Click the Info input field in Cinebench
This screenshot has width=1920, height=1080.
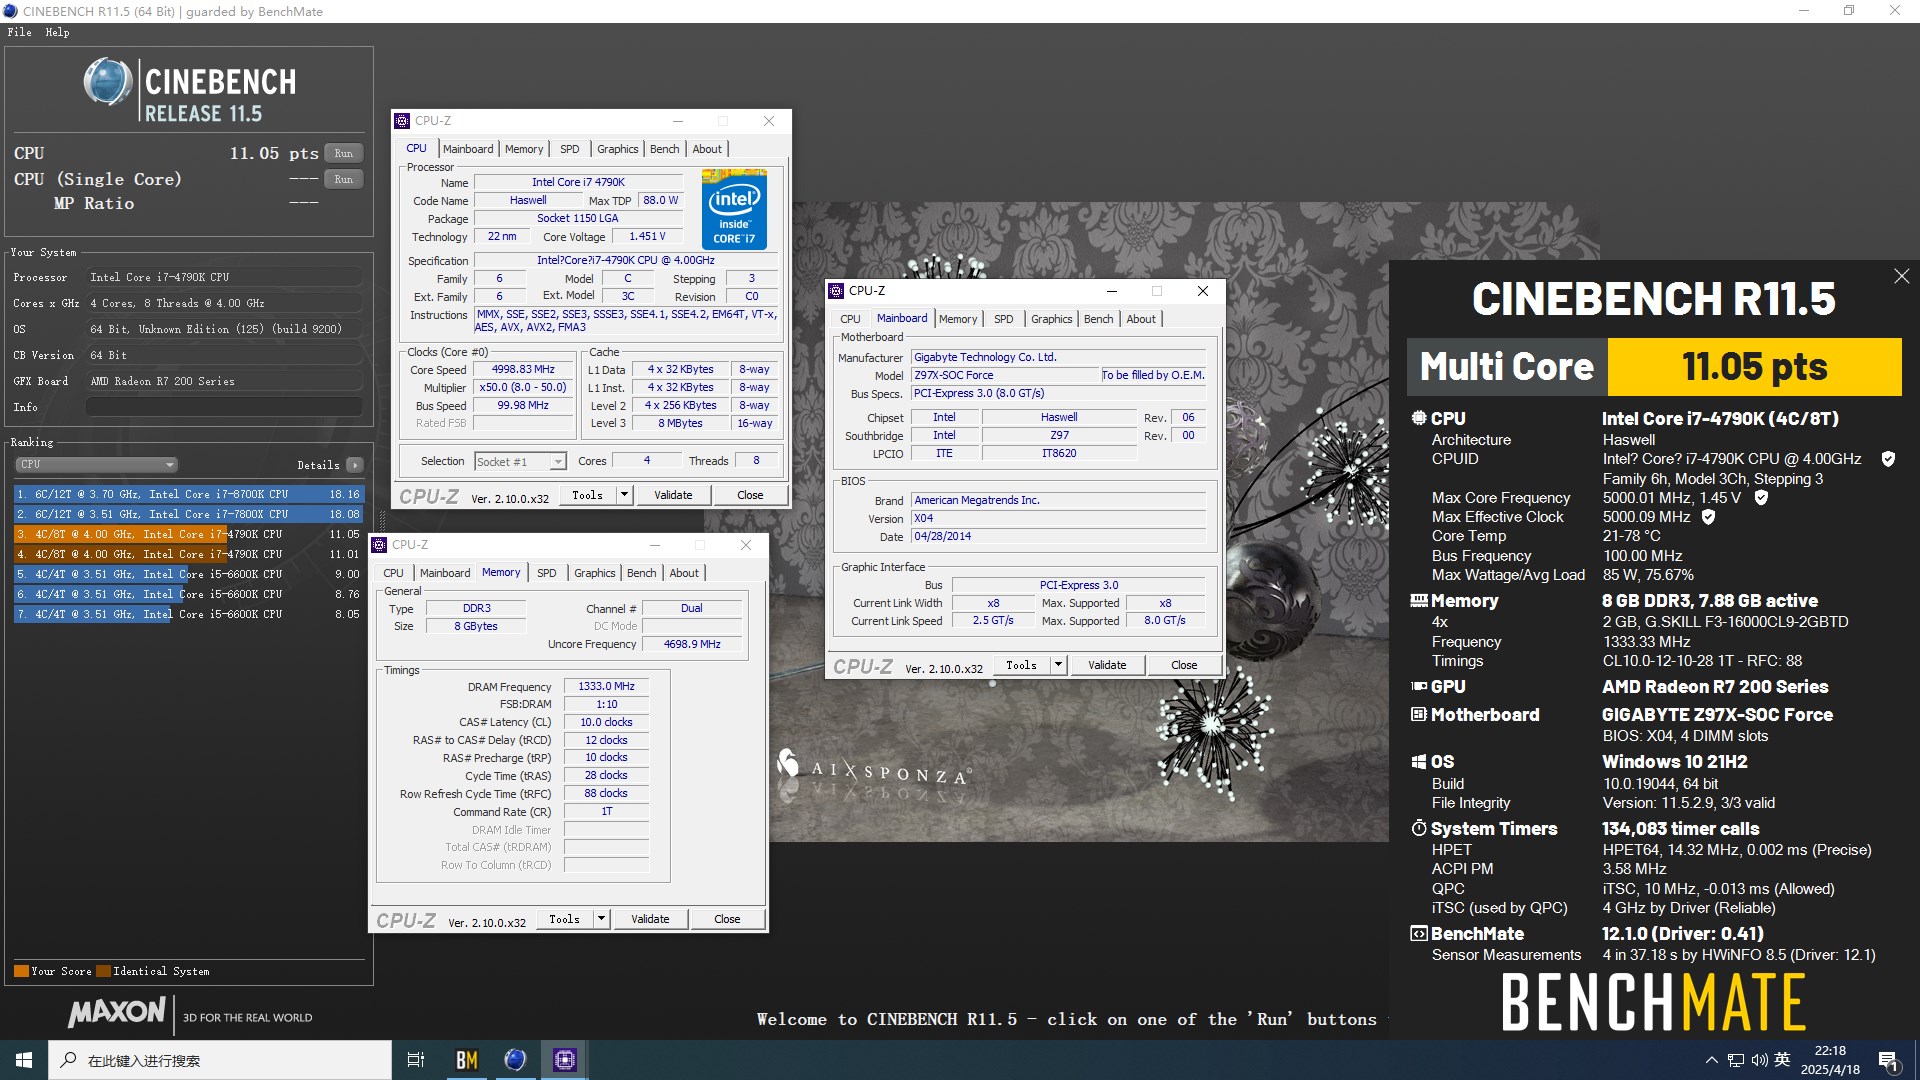(224, 407)
